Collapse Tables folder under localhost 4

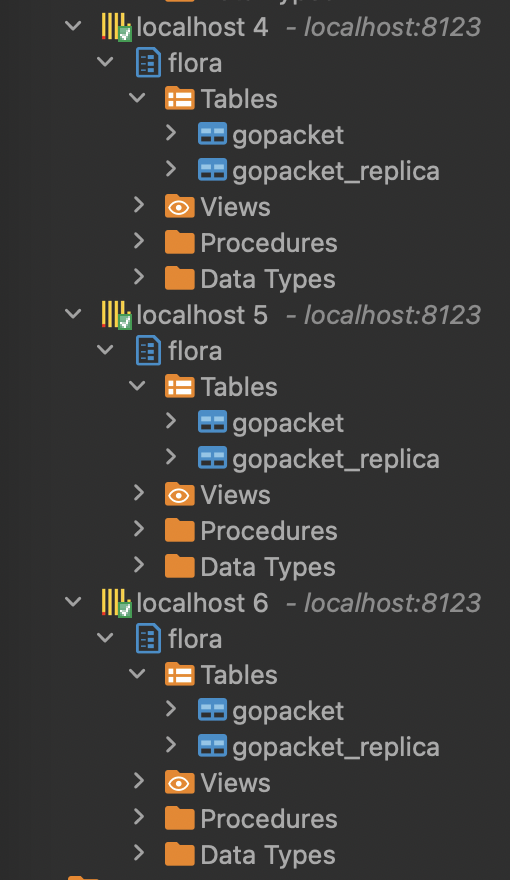(137, 98)
